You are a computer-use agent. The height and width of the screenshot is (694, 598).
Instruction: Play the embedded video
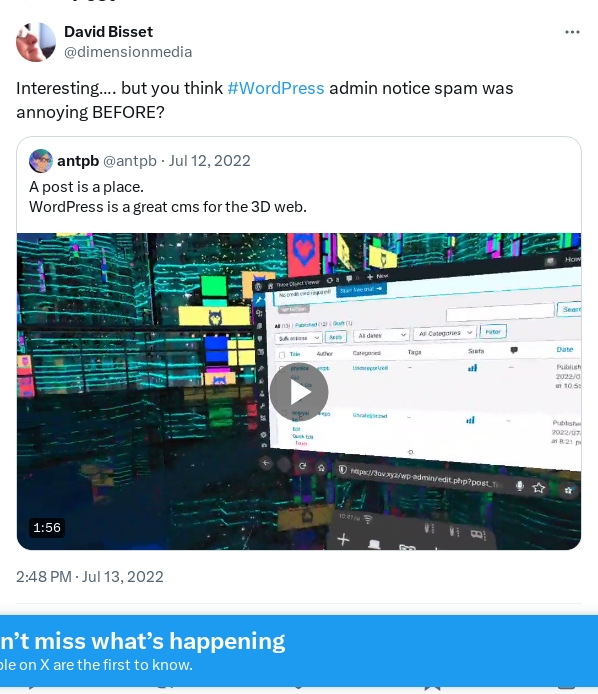(x=299, y=392)
